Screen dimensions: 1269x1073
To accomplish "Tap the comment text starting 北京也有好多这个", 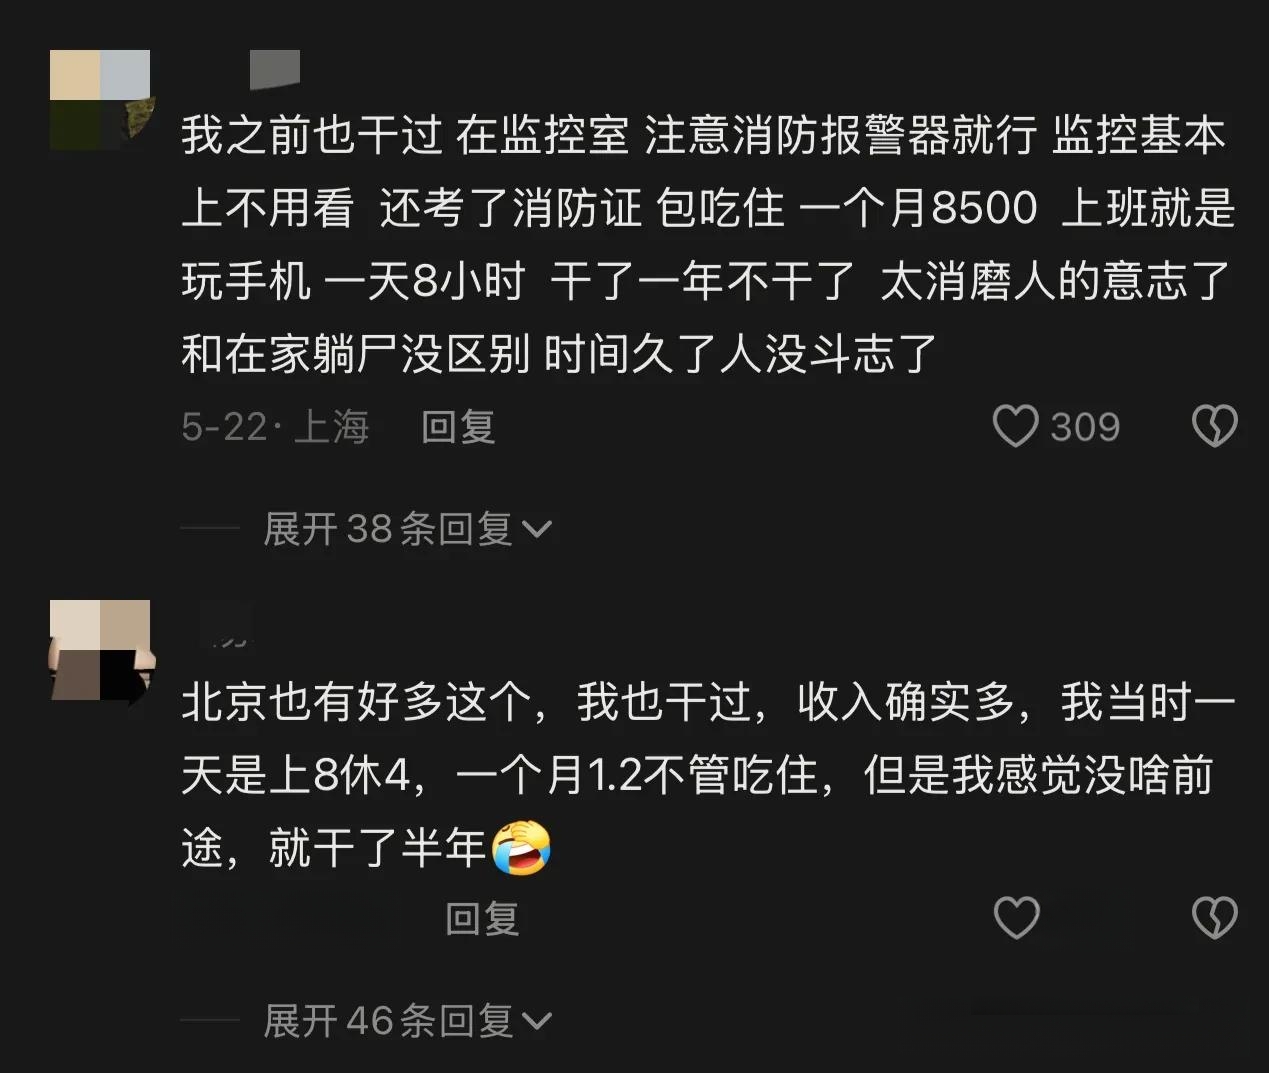I will 708,775.
